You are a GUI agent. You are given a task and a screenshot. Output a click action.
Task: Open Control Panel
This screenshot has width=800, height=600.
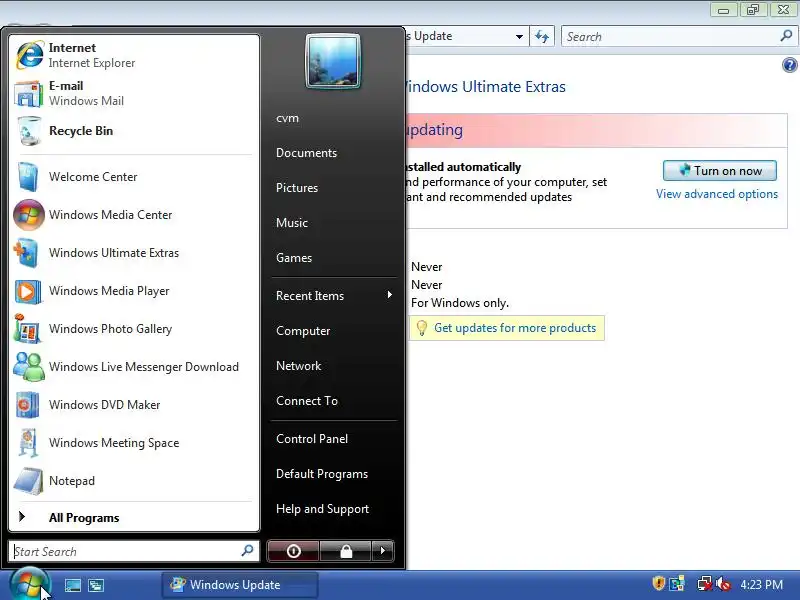pos(312,439)
